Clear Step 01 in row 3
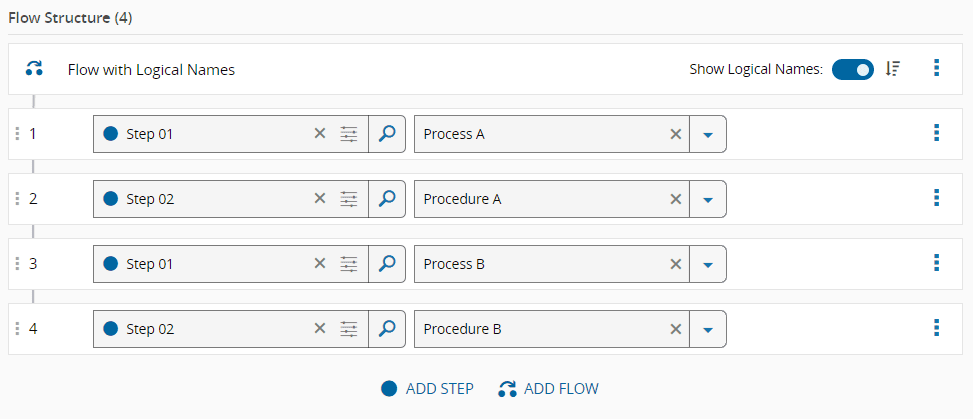This screenshot has width=973, height=419. [x=320, y=264]
